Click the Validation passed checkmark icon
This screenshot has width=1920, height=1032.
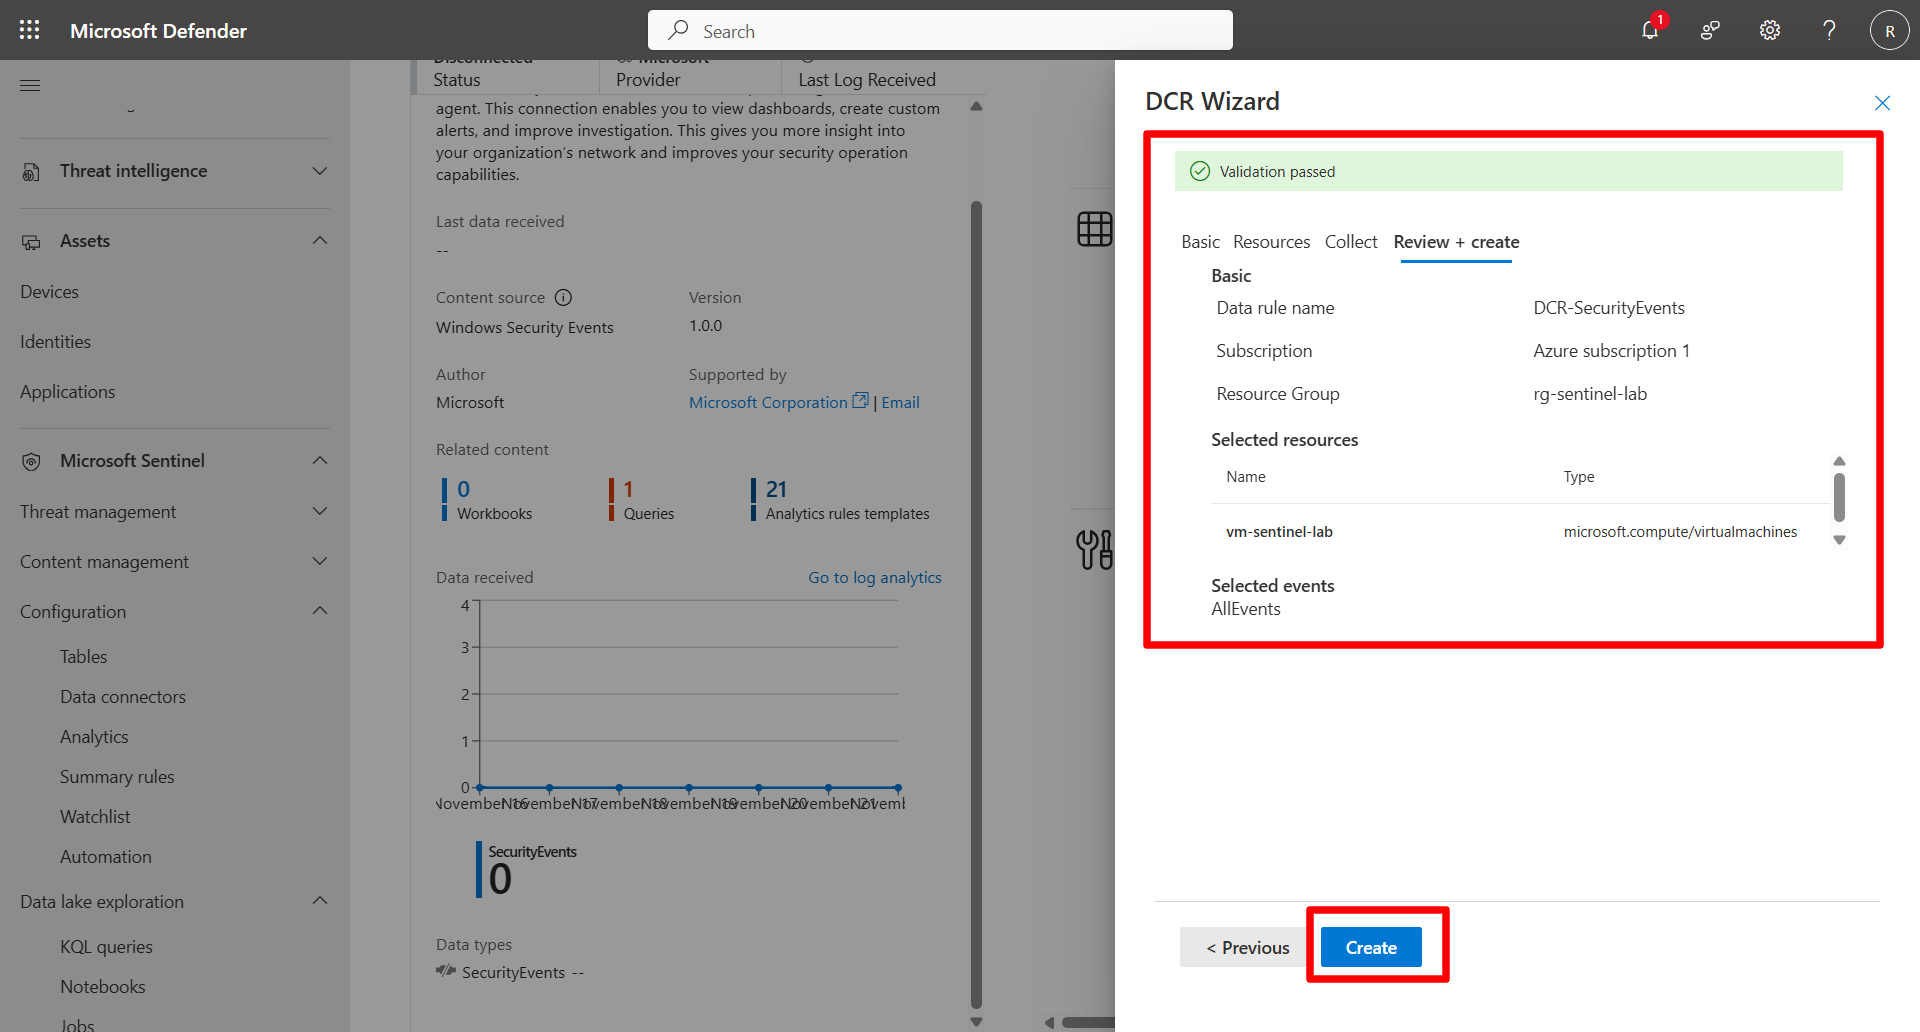pos(1200,171)
